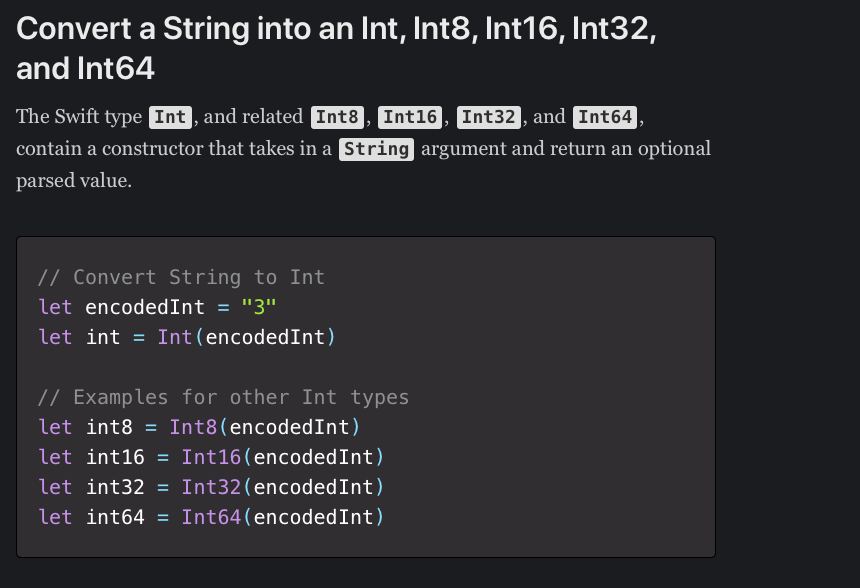Click the variable name int64 in code
860x588 pixels.
(115, 517)
